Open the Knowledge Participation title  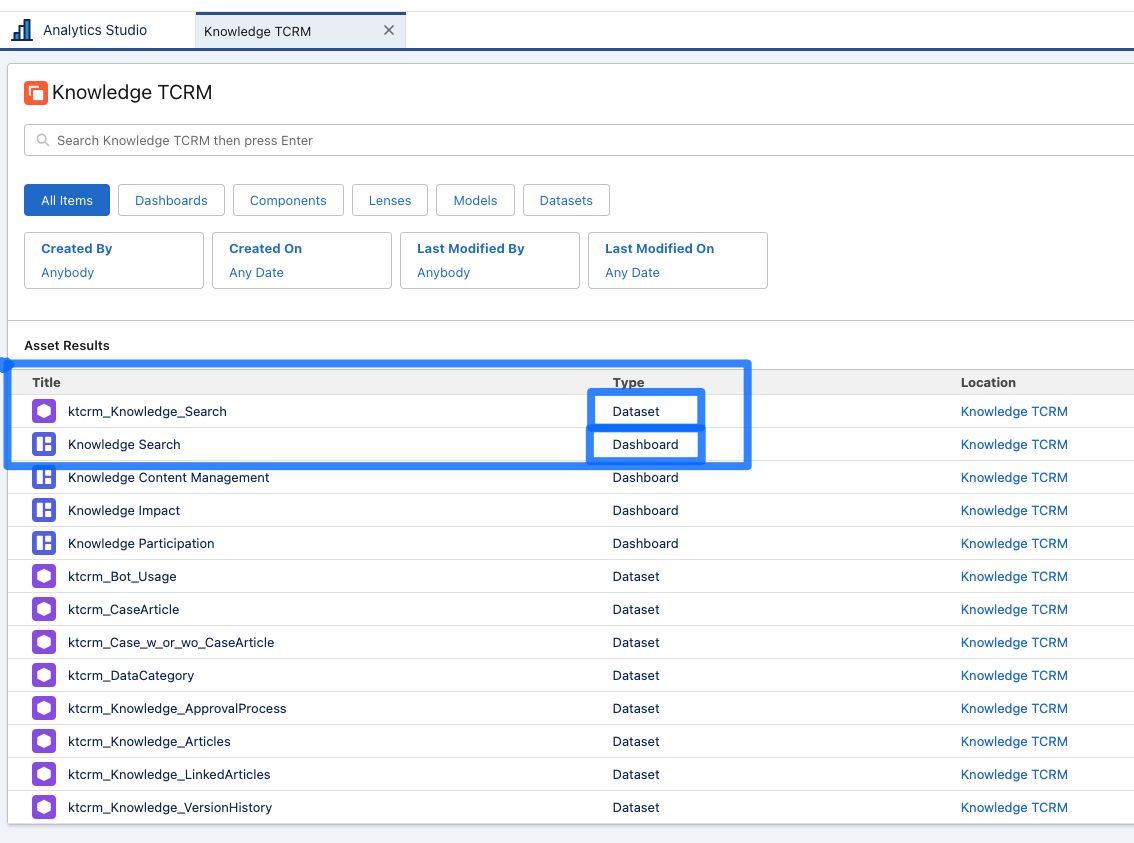141,544
